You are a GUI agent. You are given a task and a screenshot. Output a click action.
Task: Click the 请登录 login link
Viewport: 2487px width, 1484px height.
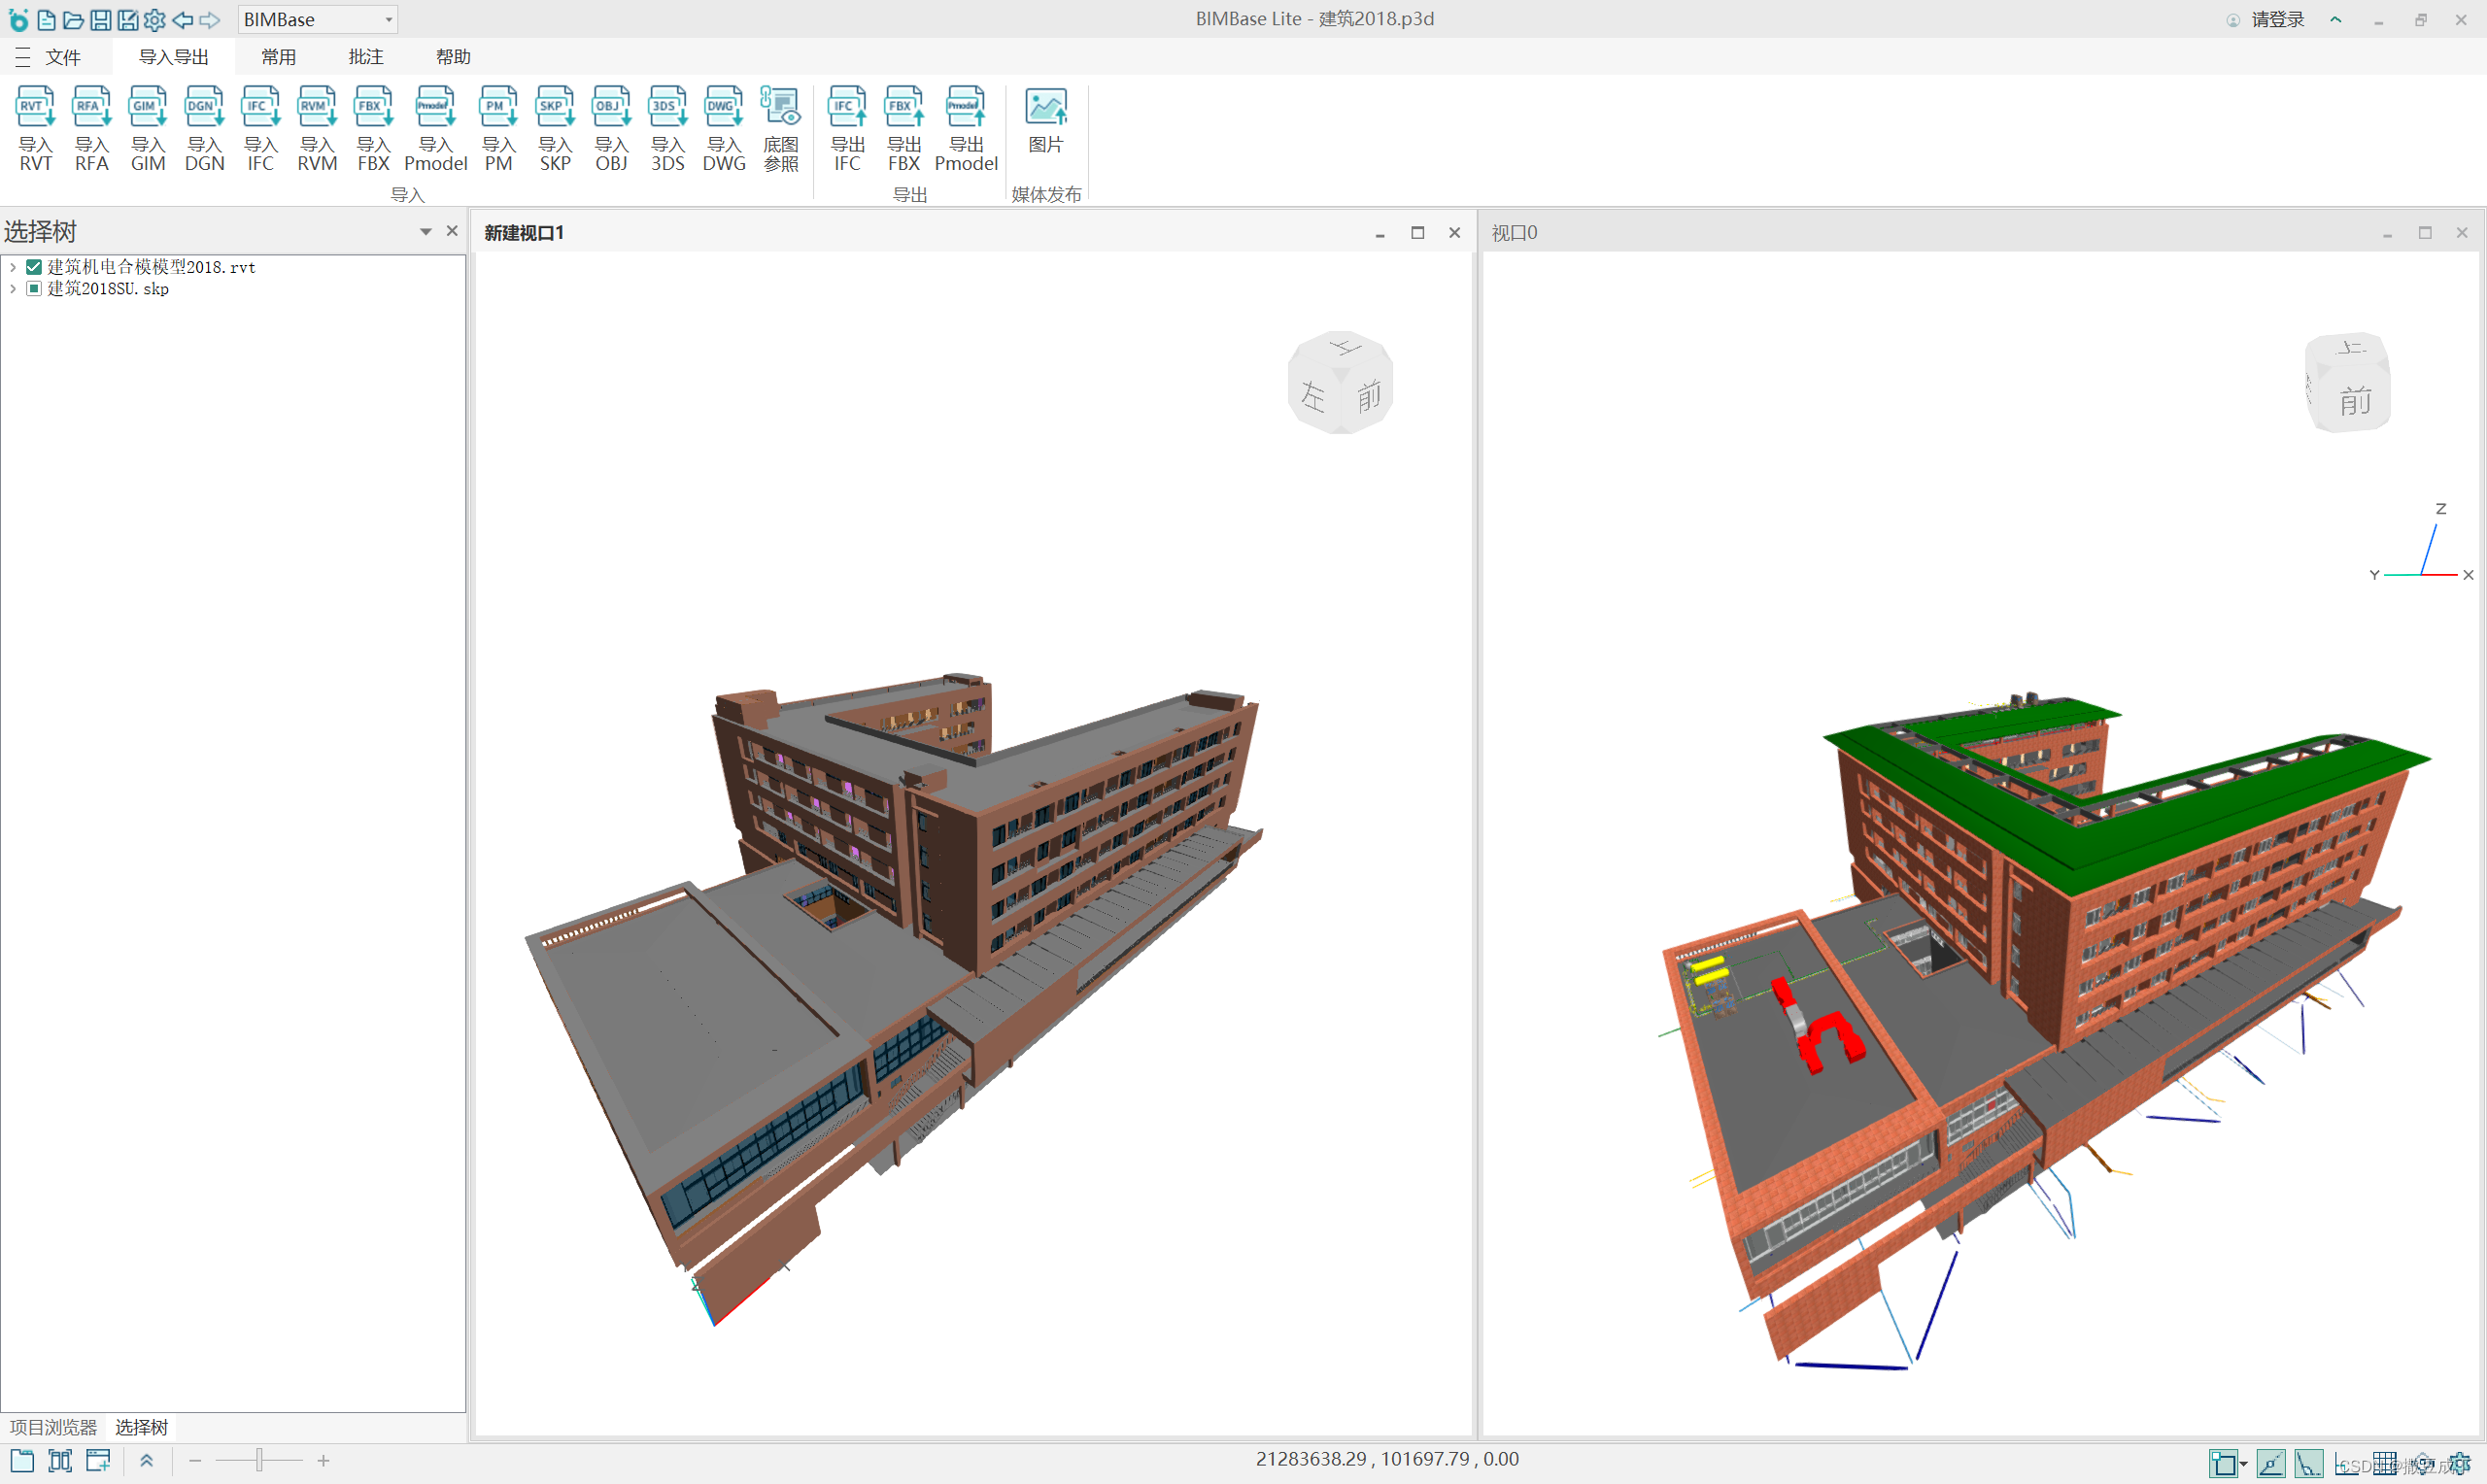(2276, 20)
